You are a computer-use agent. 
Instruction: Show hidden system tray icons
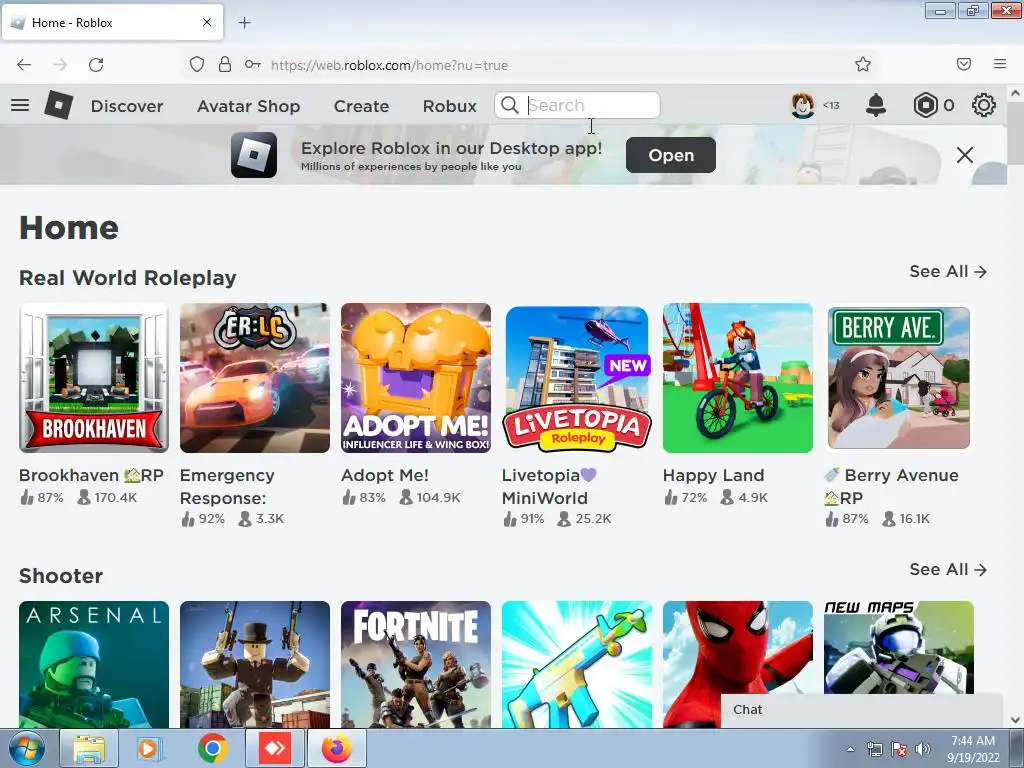click(850, 749)
